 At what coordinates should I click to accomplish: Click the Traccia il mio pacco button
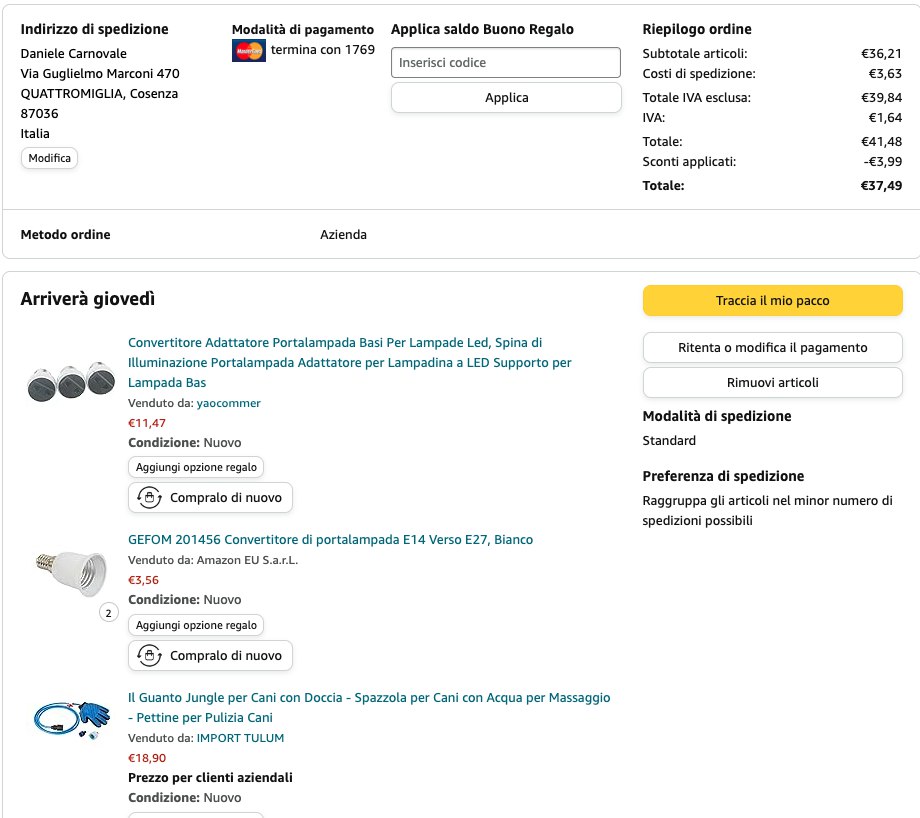(772, 301)
